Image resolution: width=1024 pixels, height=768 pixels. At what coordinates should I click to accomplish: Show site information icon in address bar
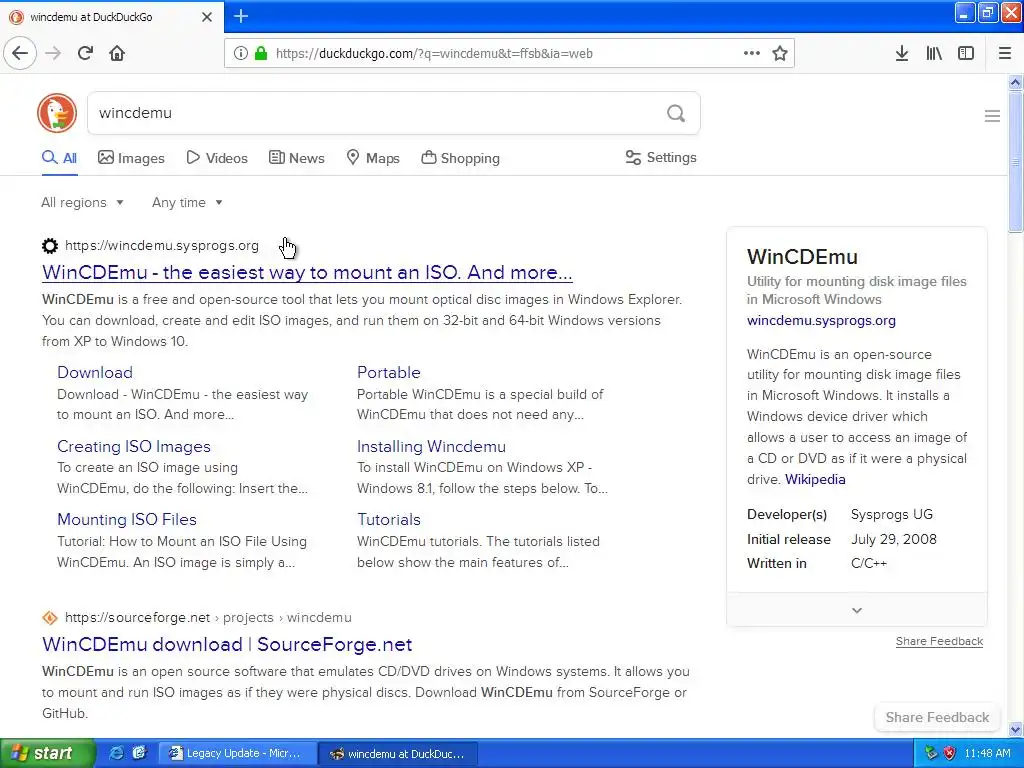[x=240, y=54]
